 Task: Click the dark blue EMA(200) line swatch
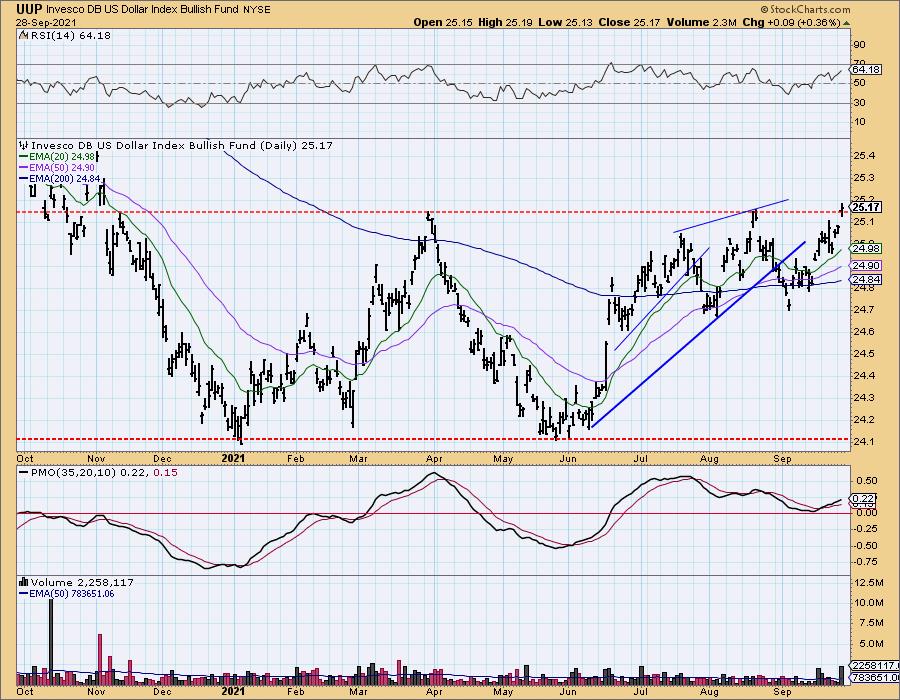(24, 178)
